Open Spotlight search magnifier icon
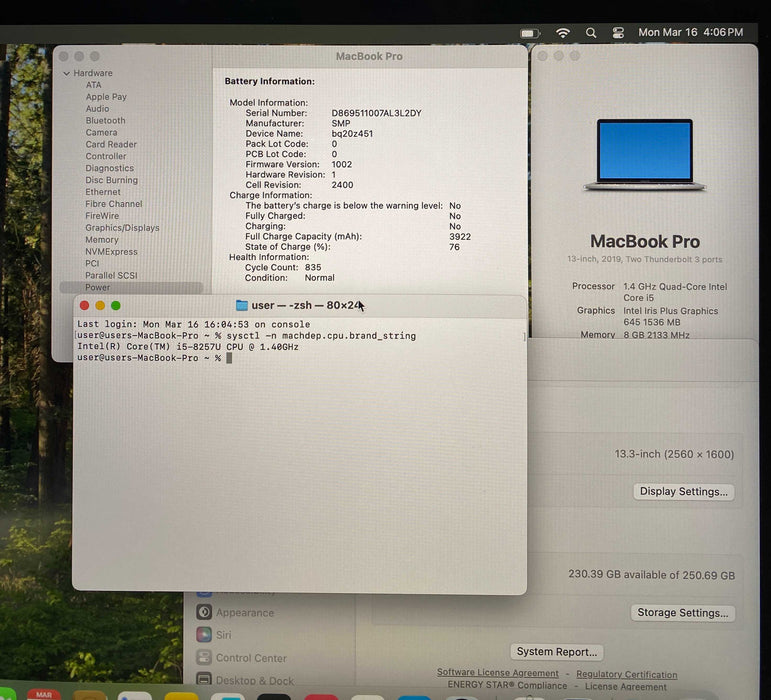771x700 pixels. pyautogui.click(x=591, y=33)
